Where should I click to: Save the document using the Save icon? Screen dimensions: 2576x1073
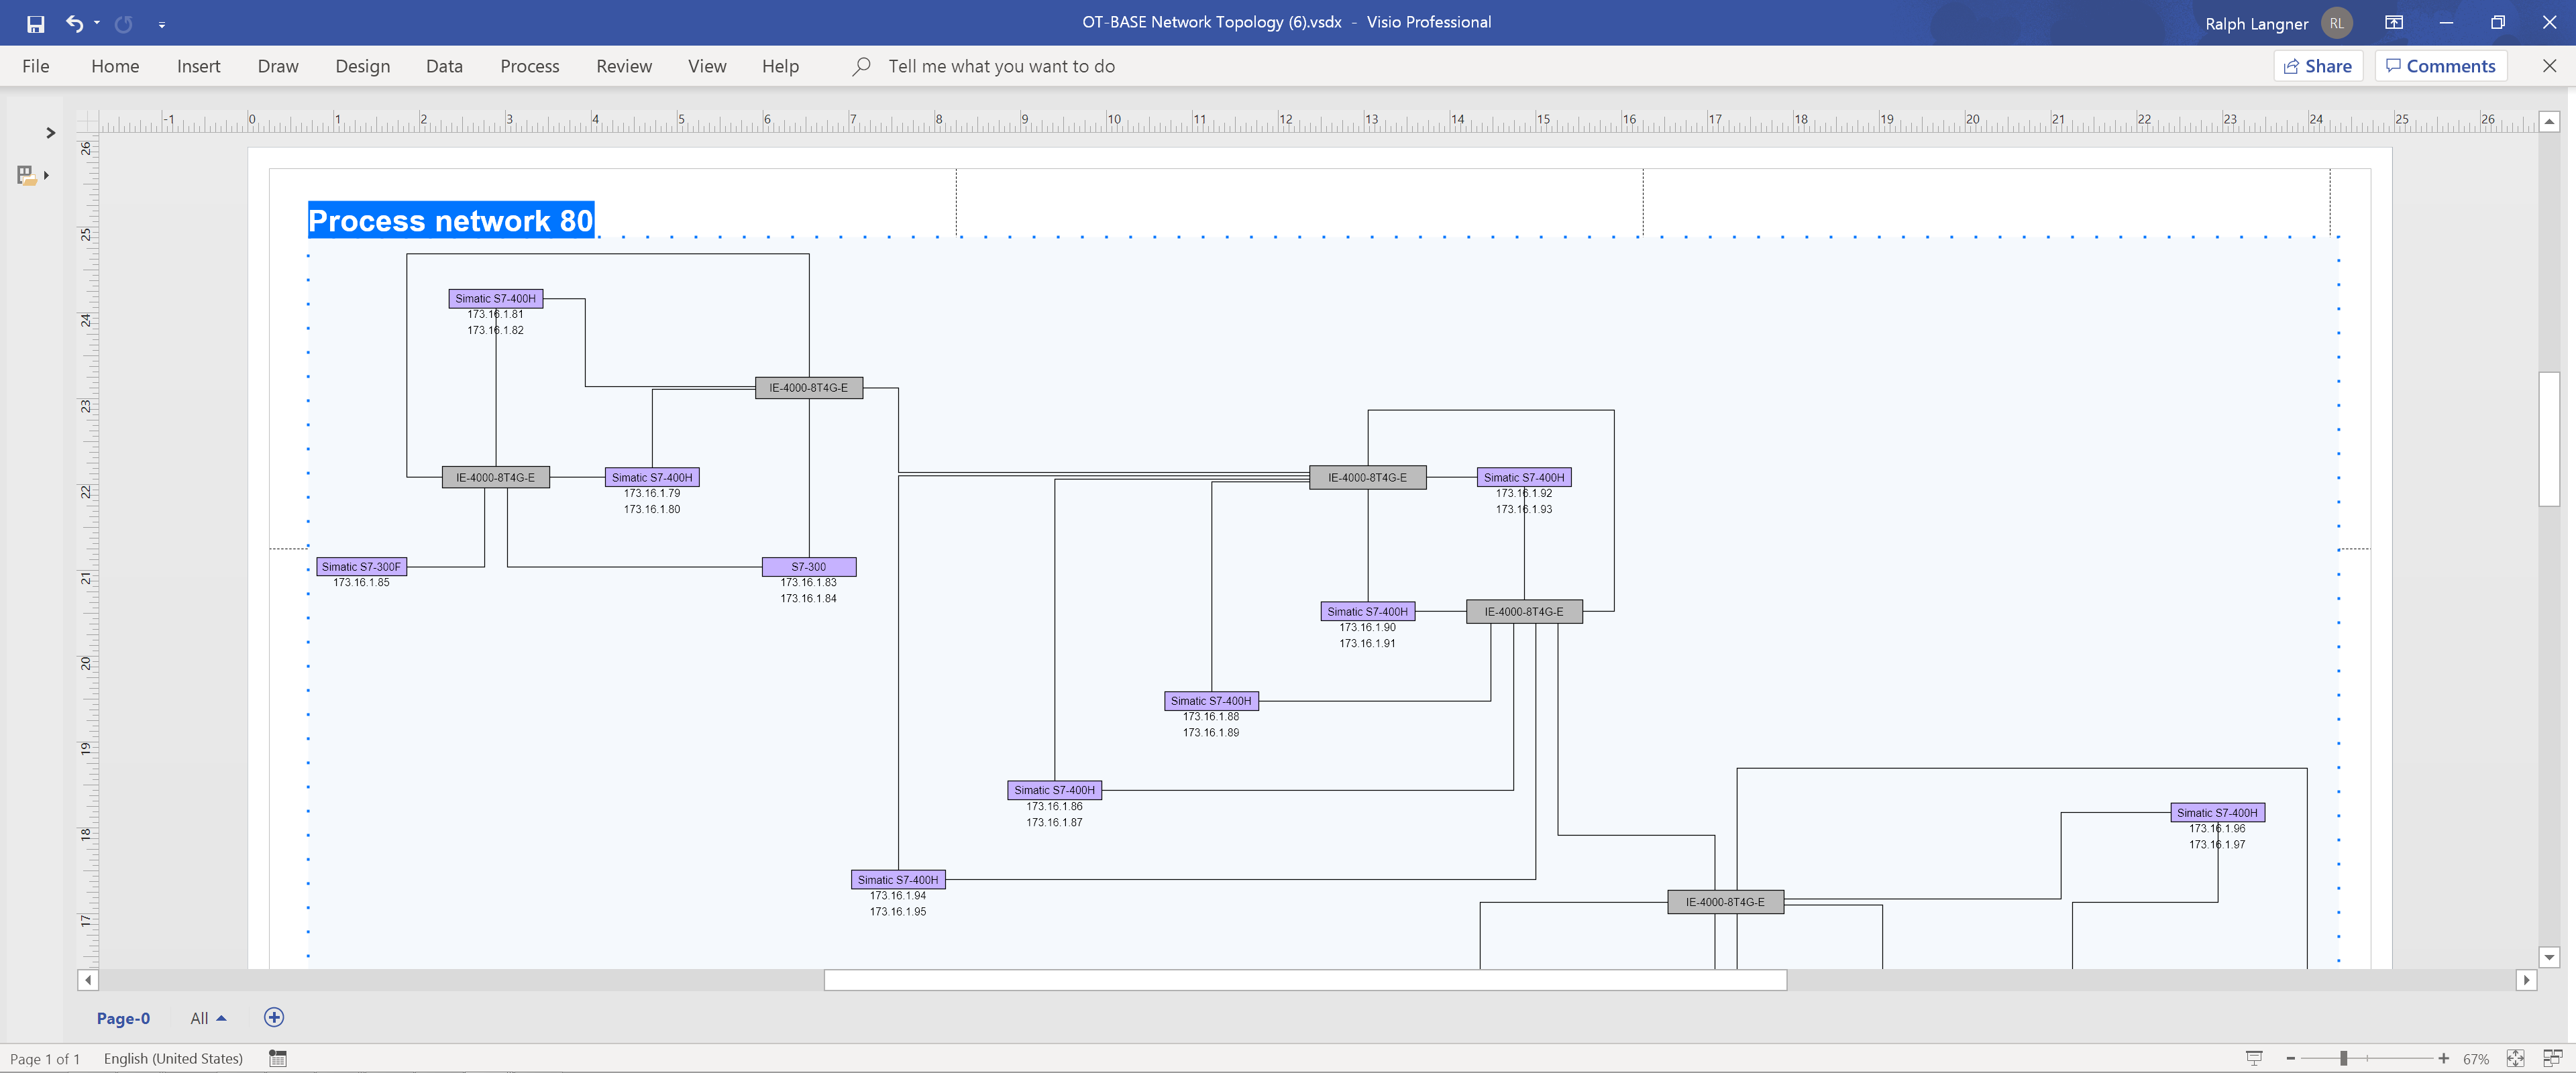35,23
